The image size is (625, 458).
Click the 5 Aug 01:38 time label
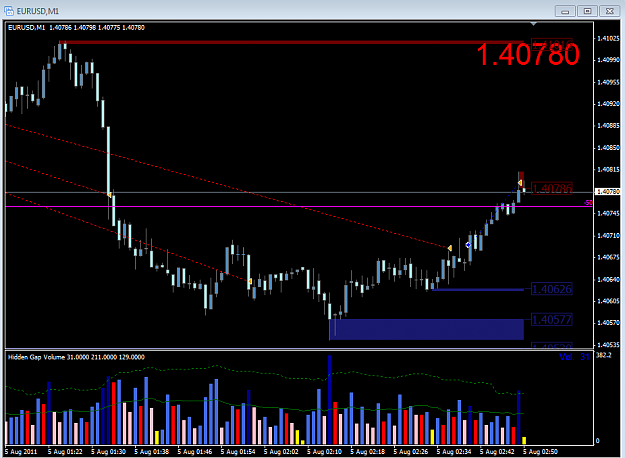pyautogui.click(x=151, y=452)
